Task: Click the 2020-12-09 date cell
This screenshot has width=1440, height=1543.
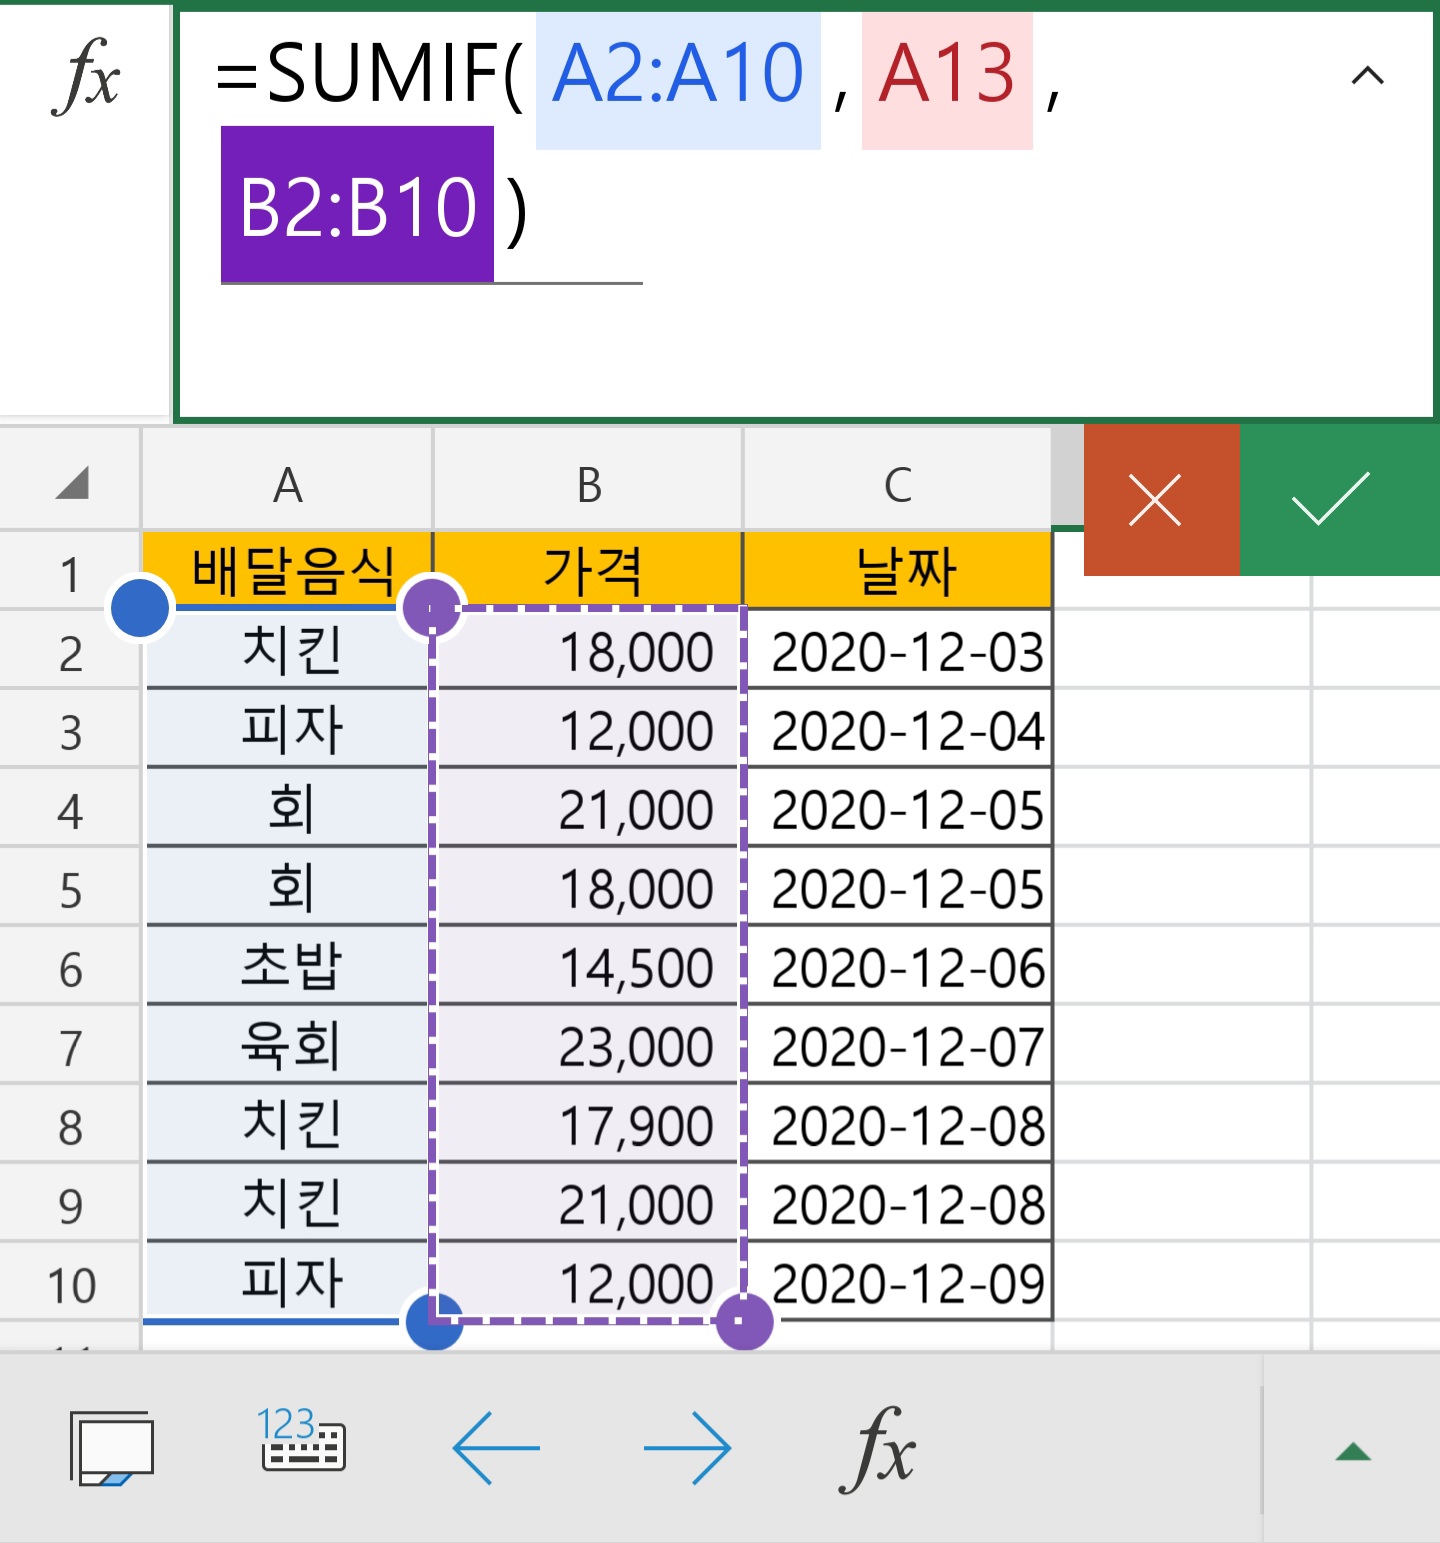Action: coord(898,1282)
